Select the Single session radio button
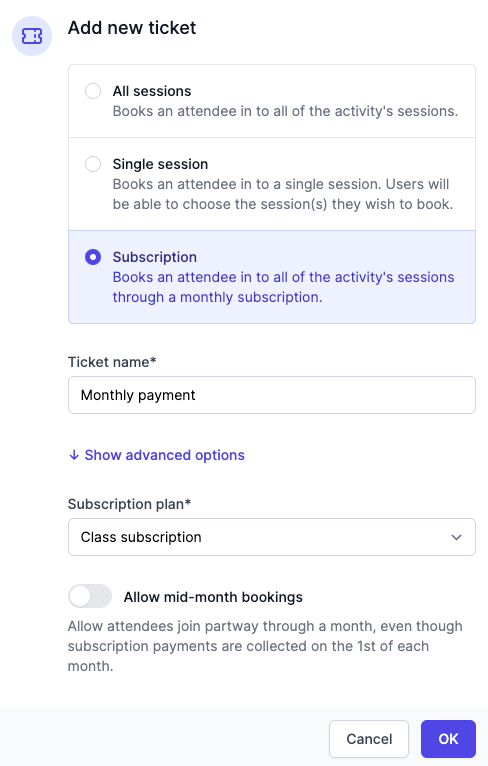The height and width of the screenshot is (766, 488). (93, 164)
